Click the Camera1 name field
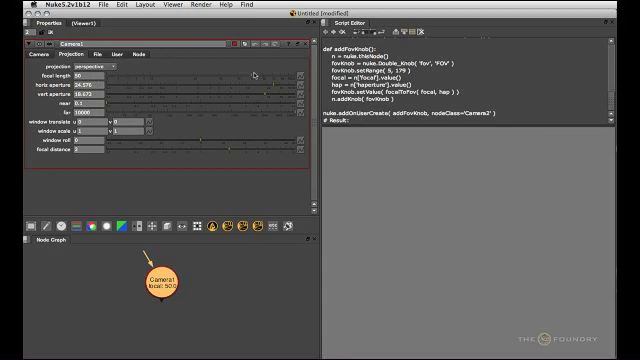Image resolution: width=640 pixels, height=360 pixels. coord(142,44)
